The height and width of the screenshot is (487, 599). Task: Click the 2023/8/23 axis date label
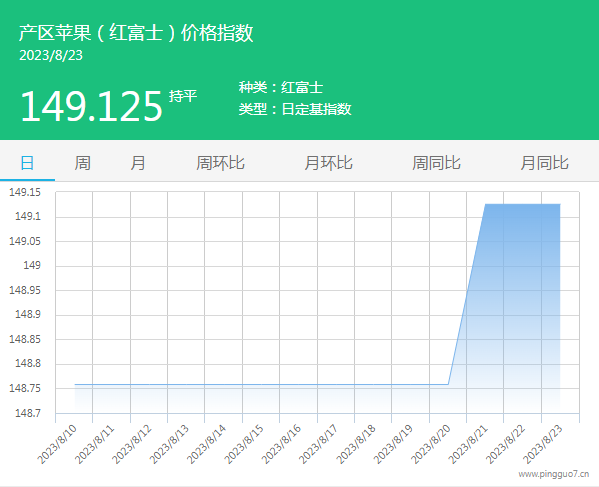543,444
